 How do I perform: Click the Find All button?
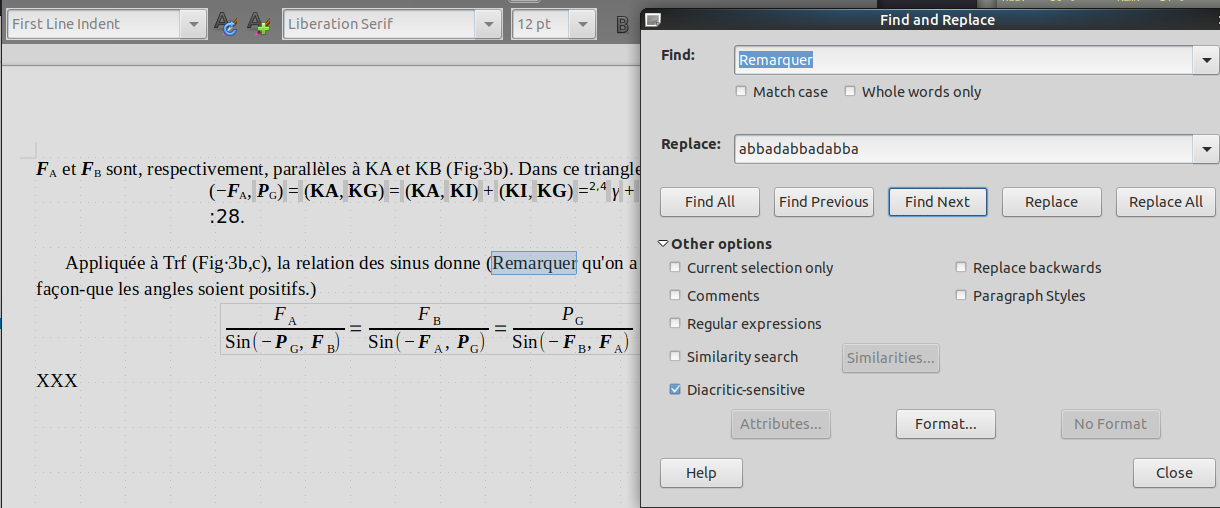click(x=710, y=202)
